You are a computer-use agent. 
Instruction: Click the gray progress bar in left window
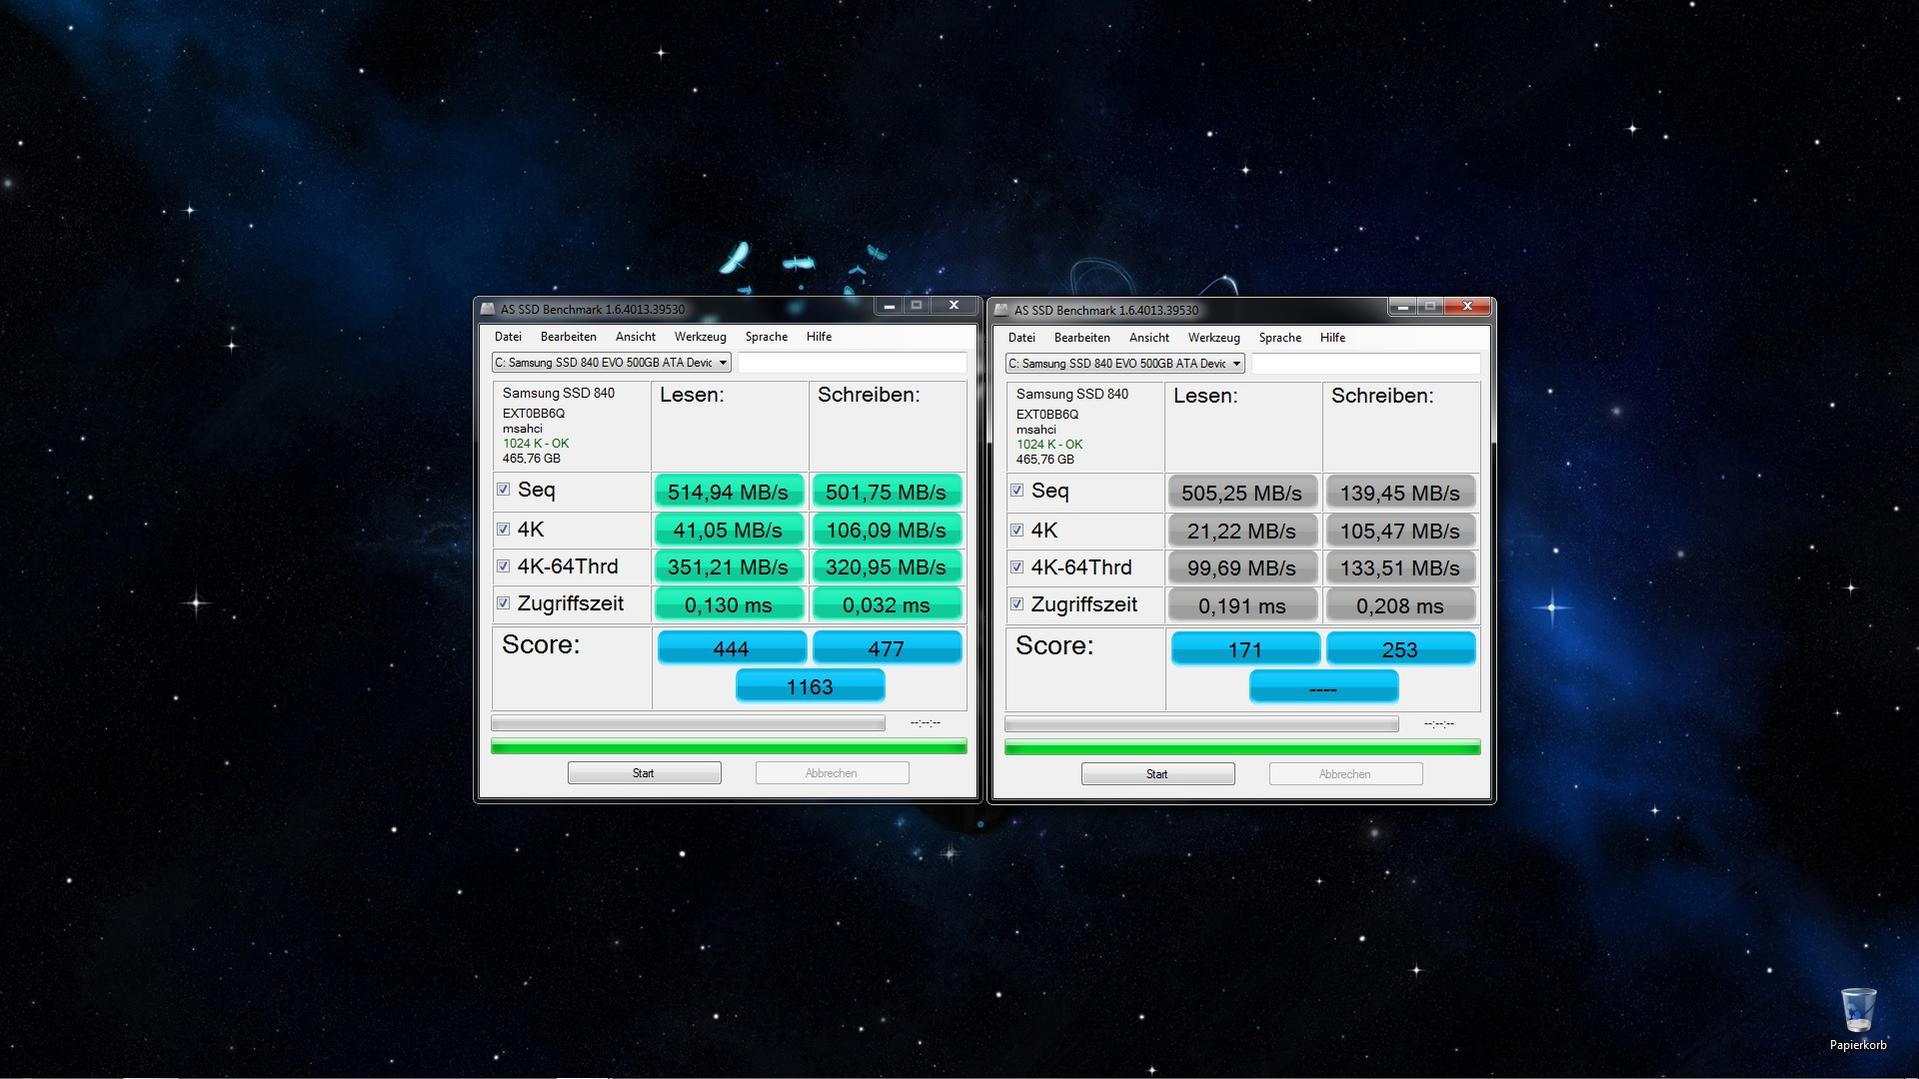tap(688, 723)
